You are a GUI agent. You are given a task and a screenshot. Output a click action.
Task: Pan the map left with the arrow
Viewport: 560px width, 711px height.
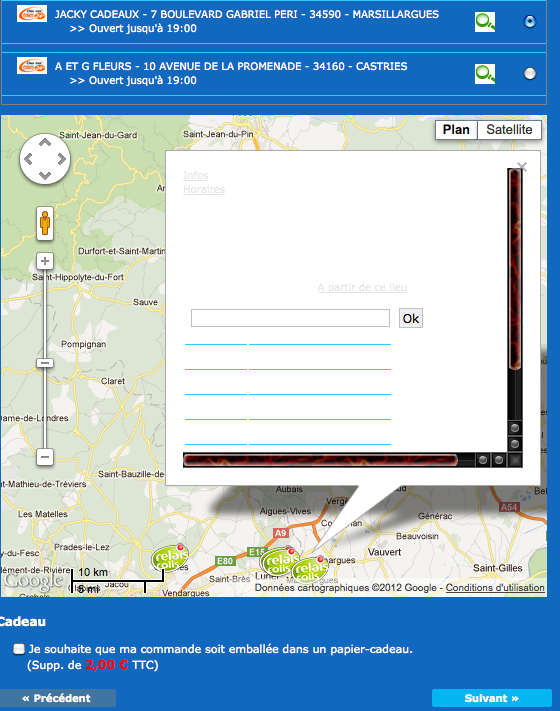(x=28, y=159)
